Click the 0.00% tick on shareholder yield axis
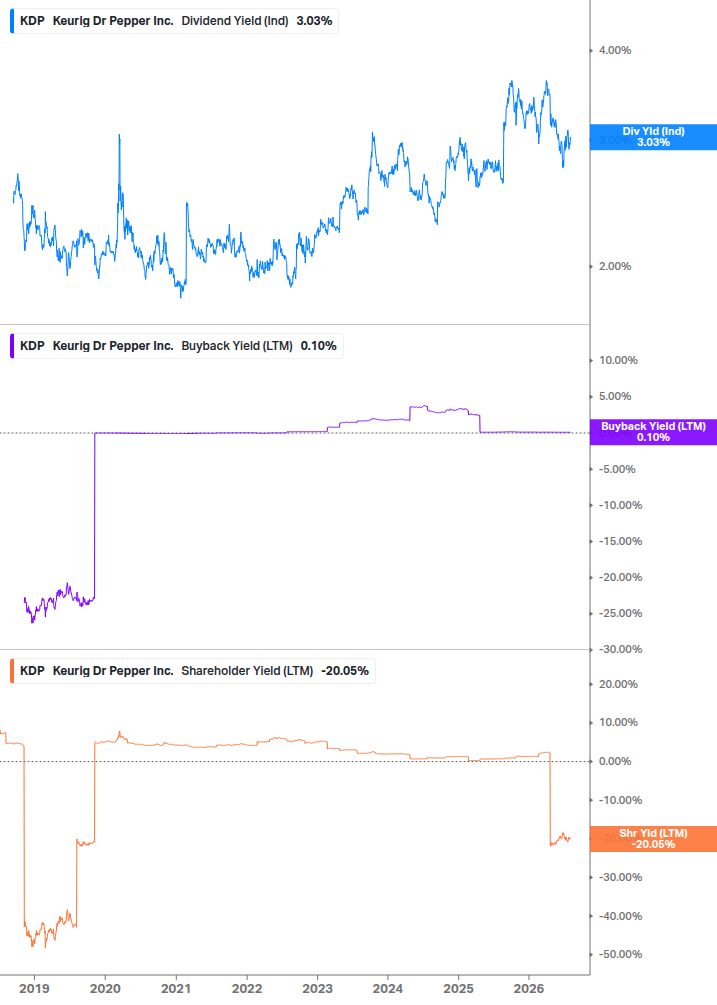Screen dimensions: 717x1005 click(615, 761)
